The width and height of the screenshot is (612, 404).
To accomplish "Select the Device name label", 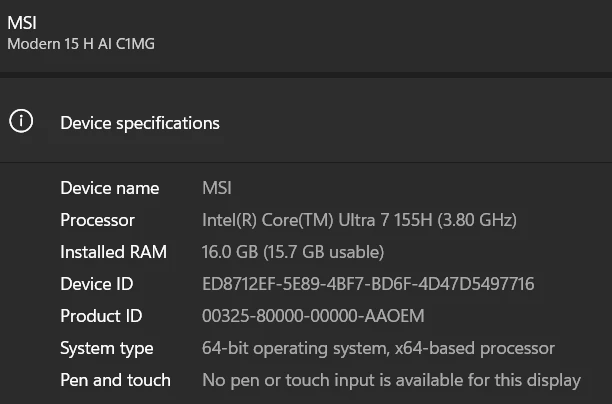I will tap(109, 188).
